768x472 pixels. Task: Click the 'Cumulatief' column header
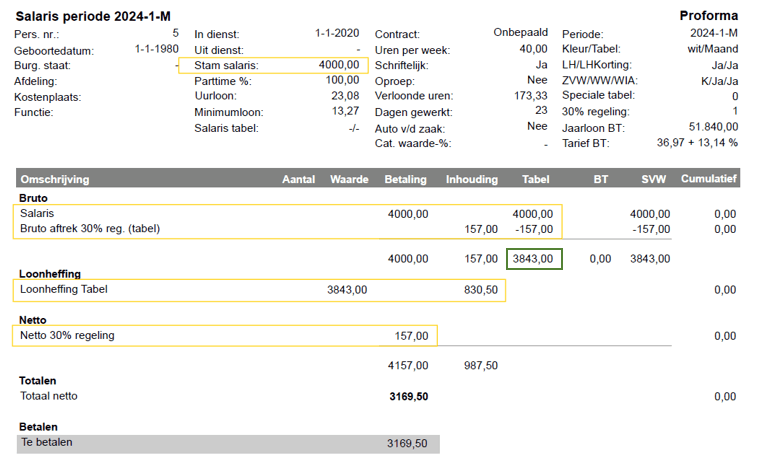(709, 179)
